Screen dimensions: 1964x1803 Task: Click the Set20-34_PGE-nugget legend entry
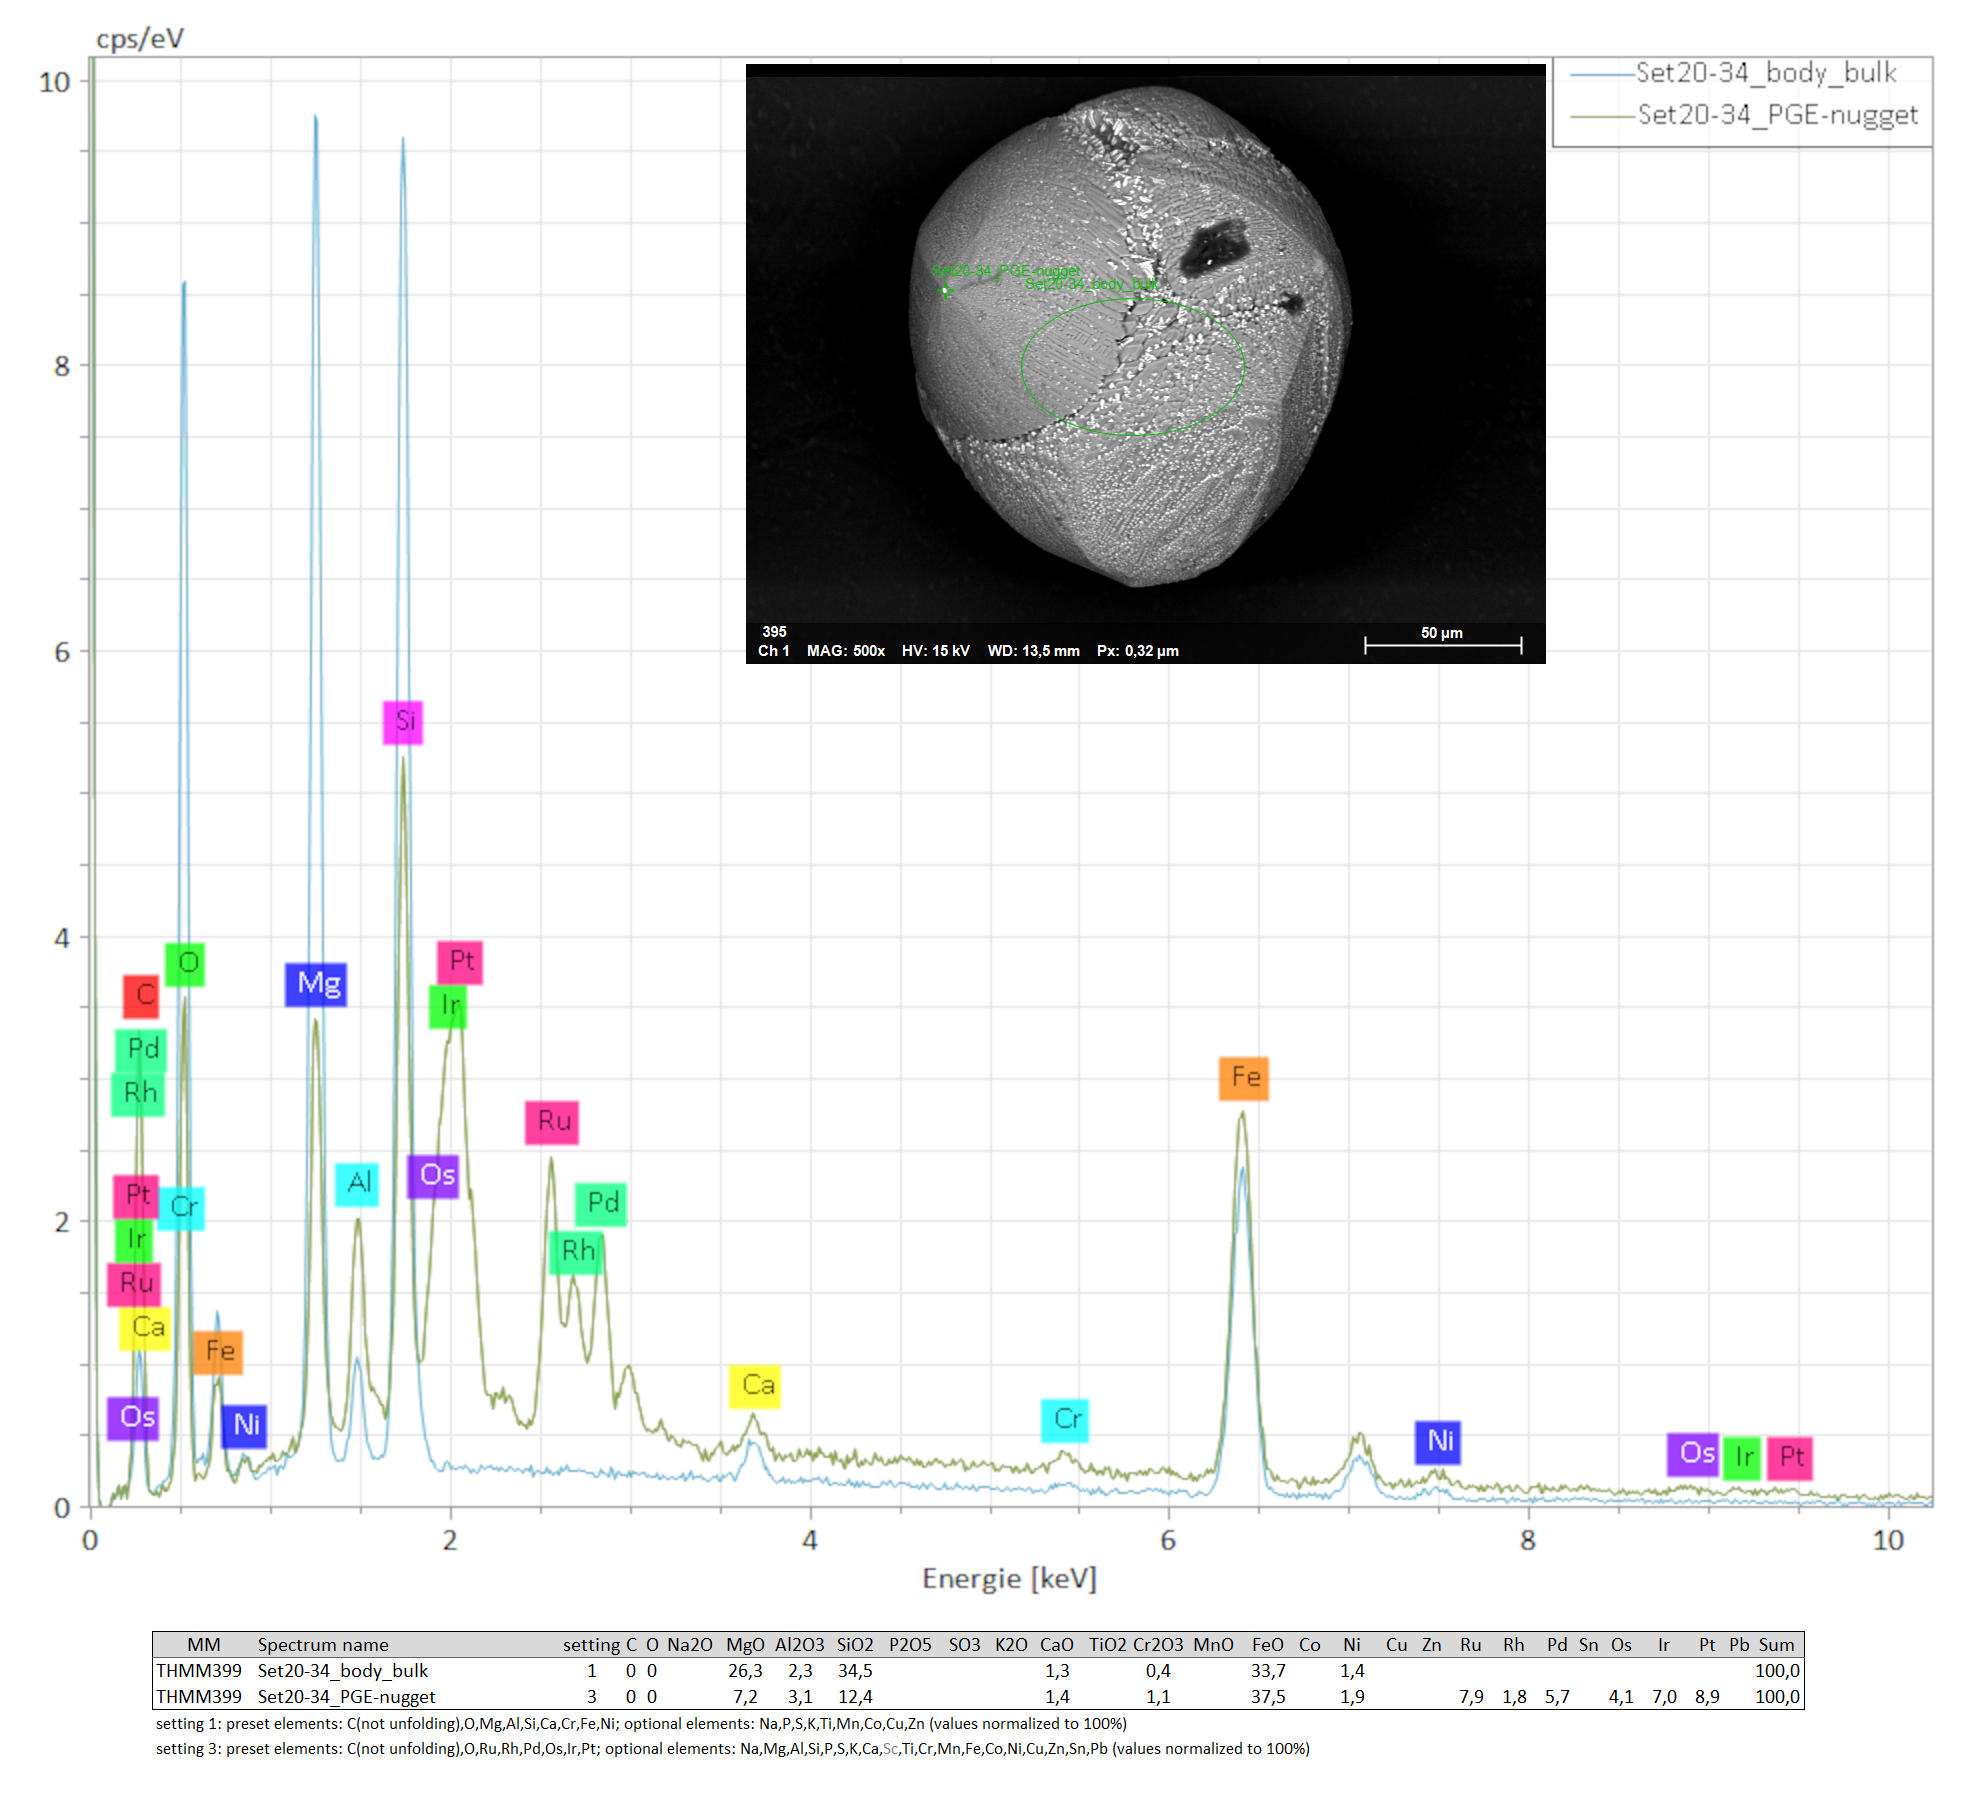coord(1776,116)
